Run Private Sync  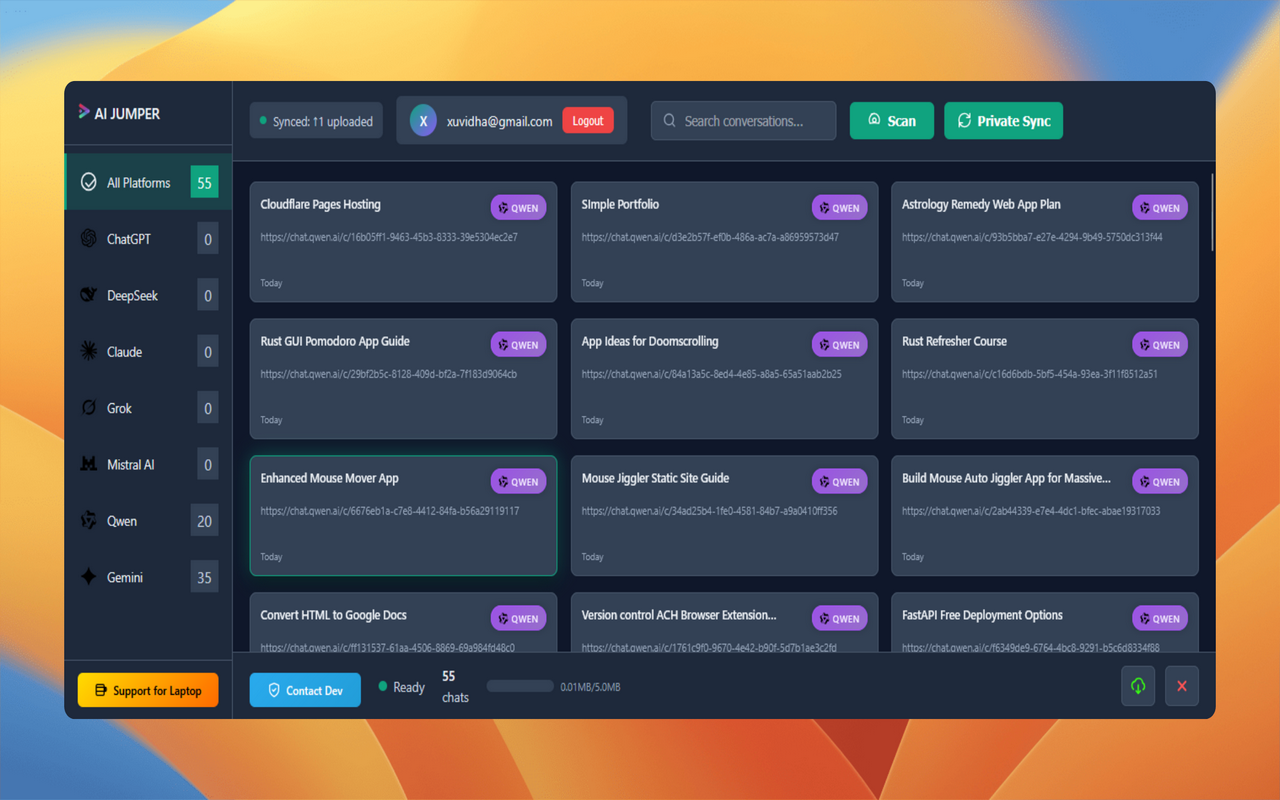coord(1004,121)
